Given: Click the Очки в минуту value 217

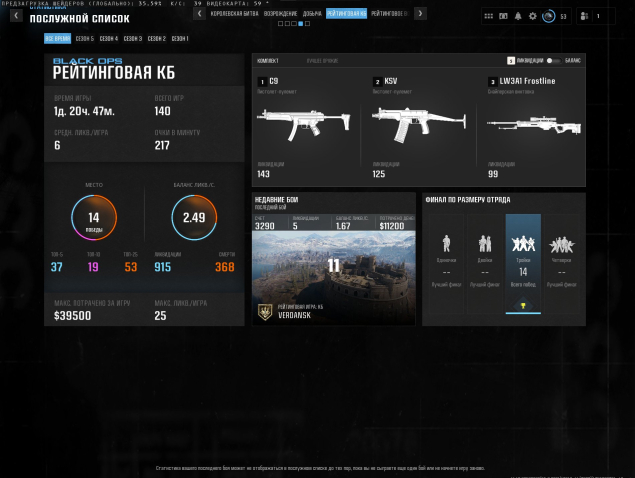Looking at the screenshot, I should pos(162,145).
